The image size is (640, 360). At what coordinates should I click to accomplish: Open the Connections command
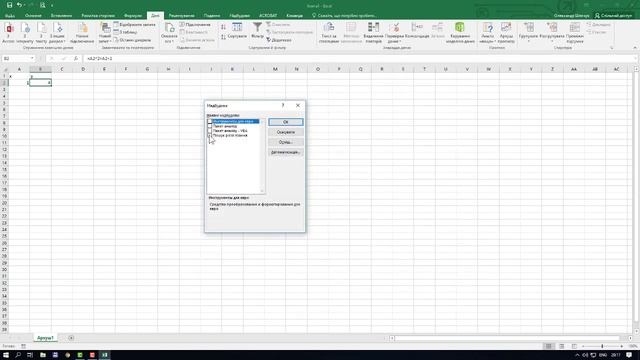point(195,24)
